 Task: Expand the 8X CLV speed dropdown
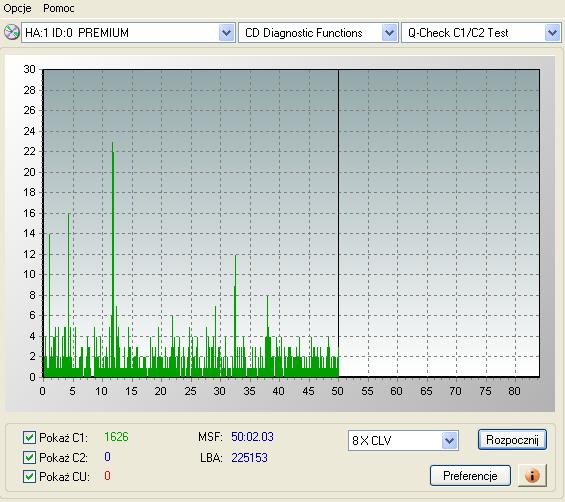point(449,440)
